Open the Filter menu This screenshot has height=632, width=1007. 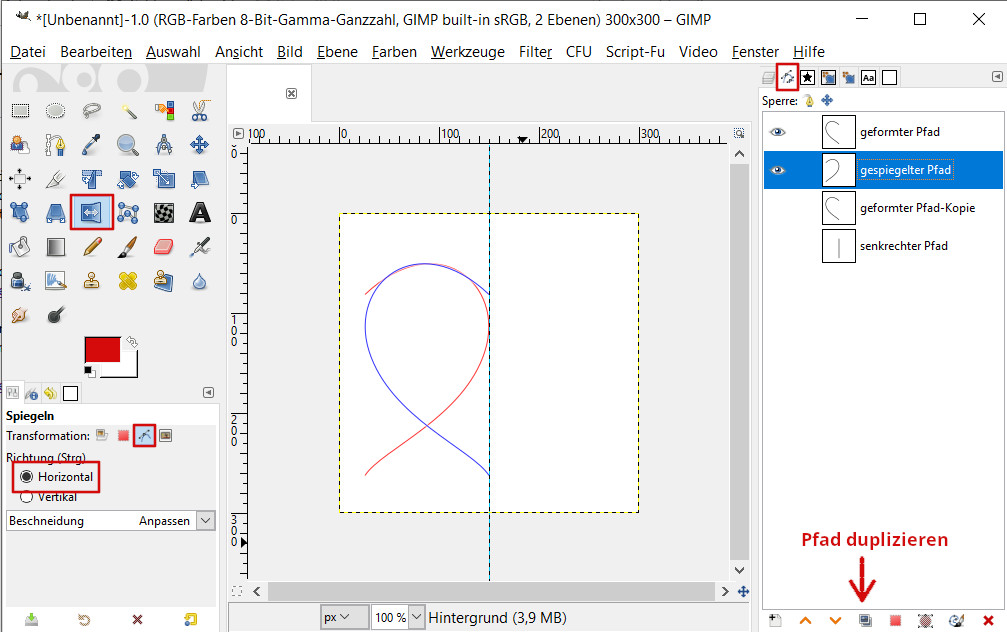click(535, 52)
